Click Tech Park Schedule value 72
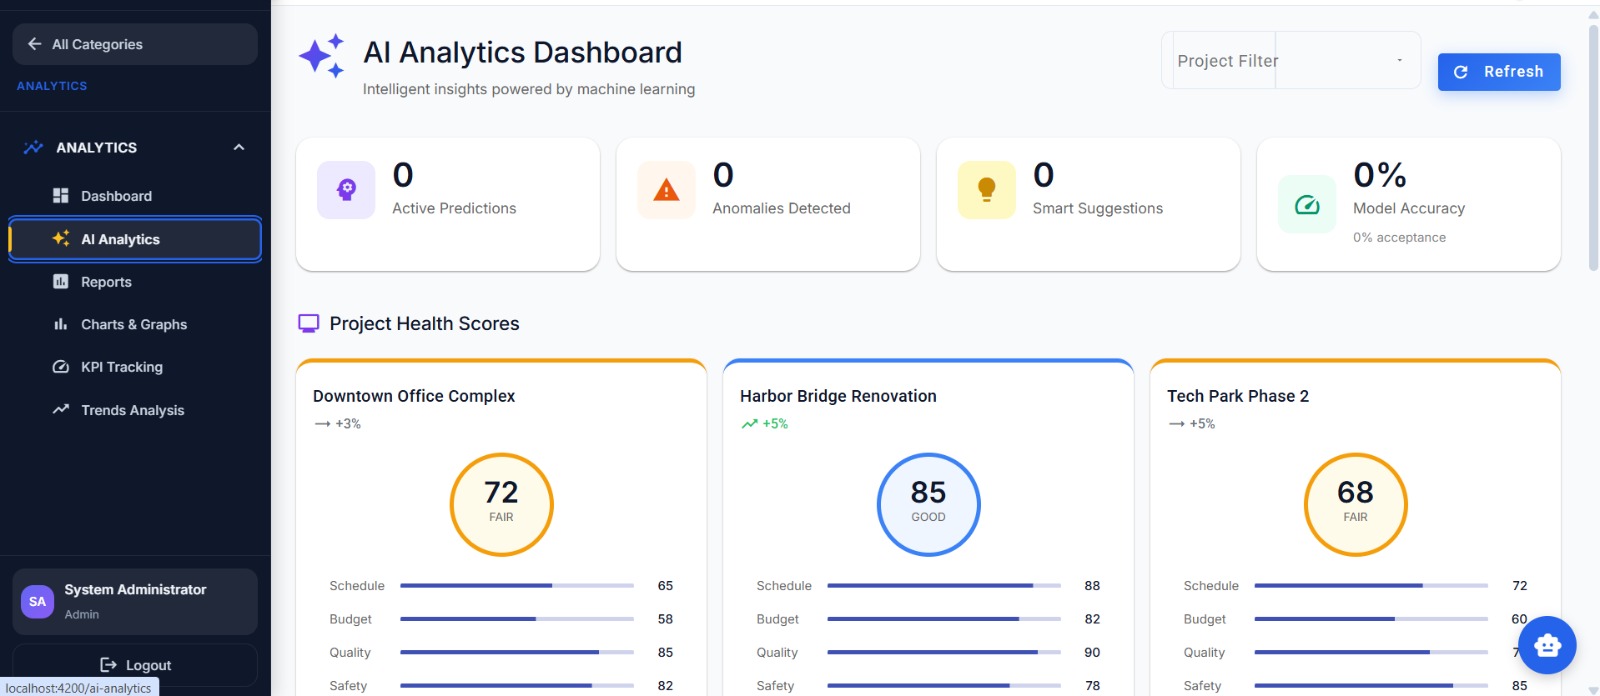Viewport: 1600px width, 696px height. (1520, 585)
